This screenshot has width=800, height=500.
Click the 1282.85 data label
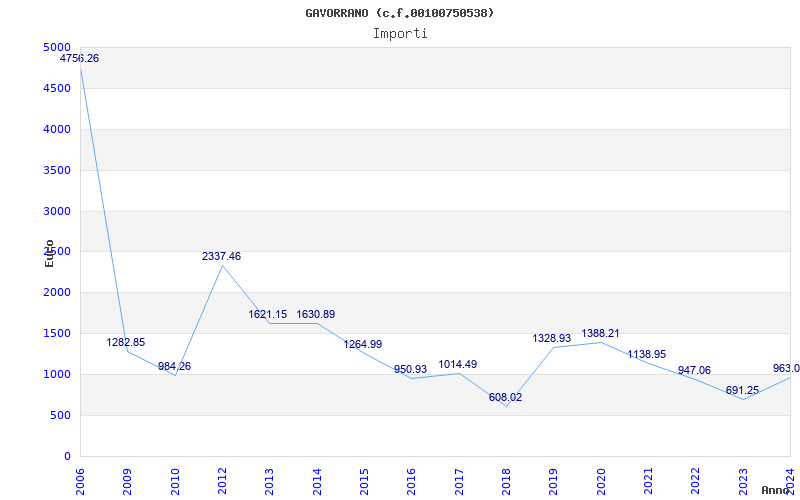click(126, 342)
